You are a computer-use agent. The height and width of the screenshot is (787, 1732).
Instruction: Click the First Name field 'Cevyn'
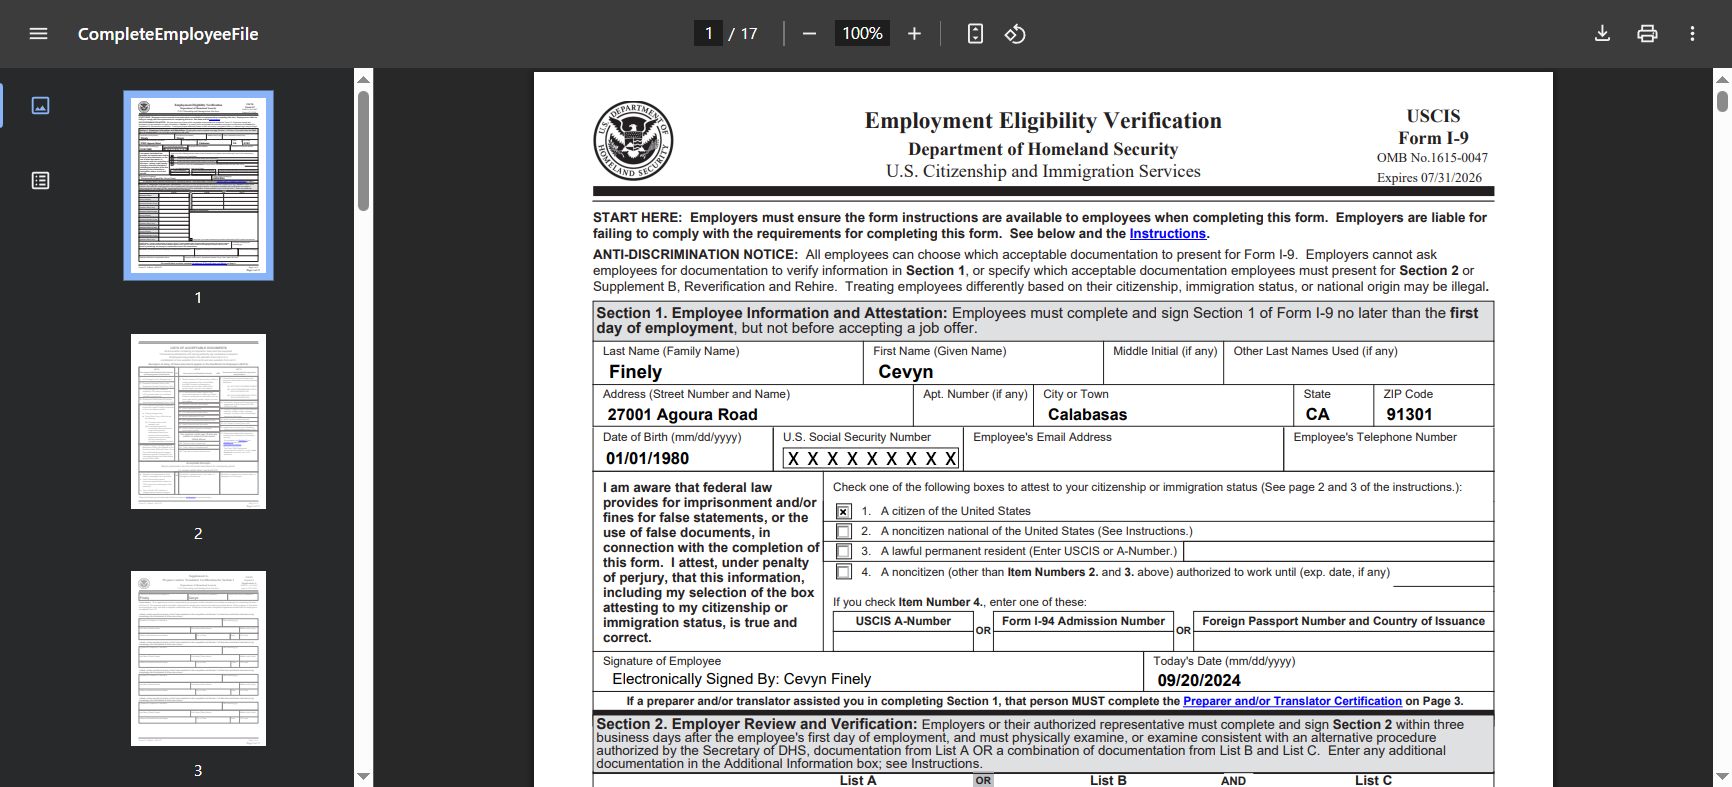tap(983, 371)
